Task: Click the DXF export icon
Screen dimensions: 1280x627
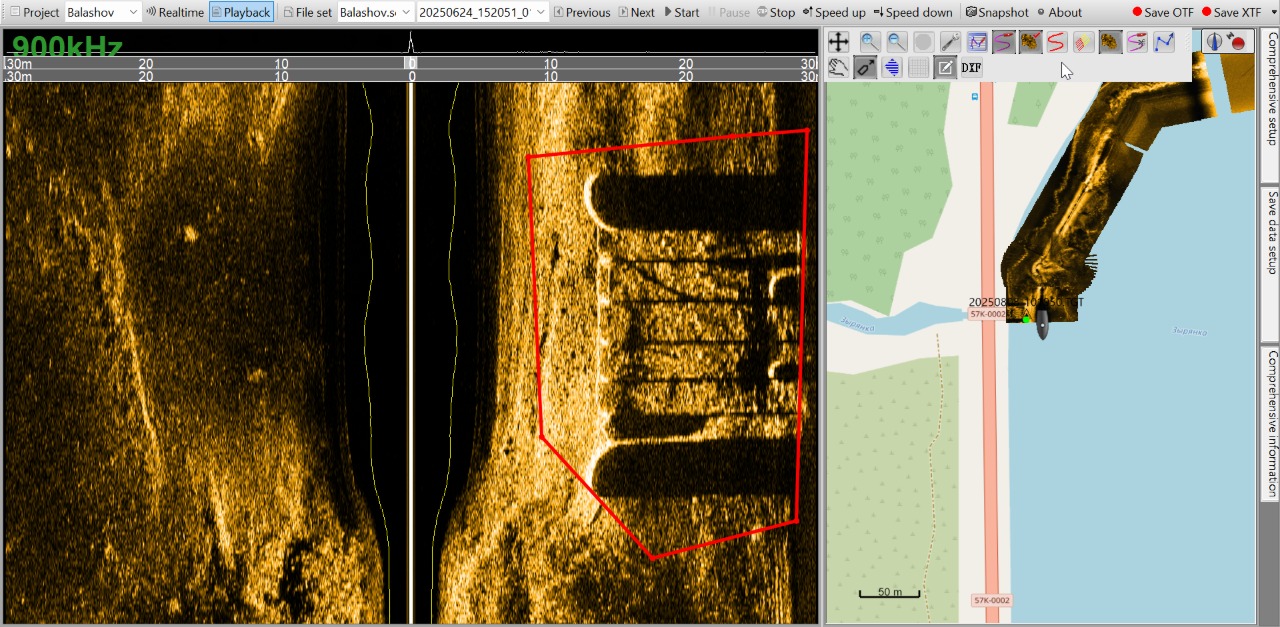Action: point(971,68)
